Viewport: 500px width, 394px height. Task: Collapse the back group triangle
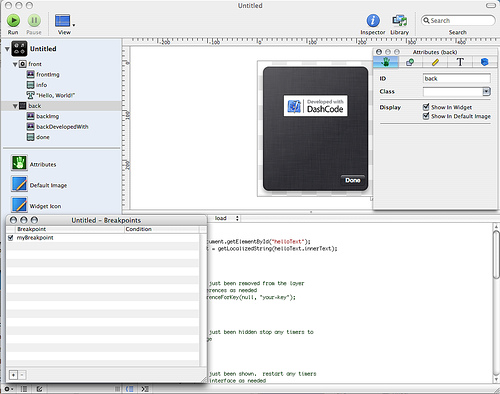tap(15, 106)
